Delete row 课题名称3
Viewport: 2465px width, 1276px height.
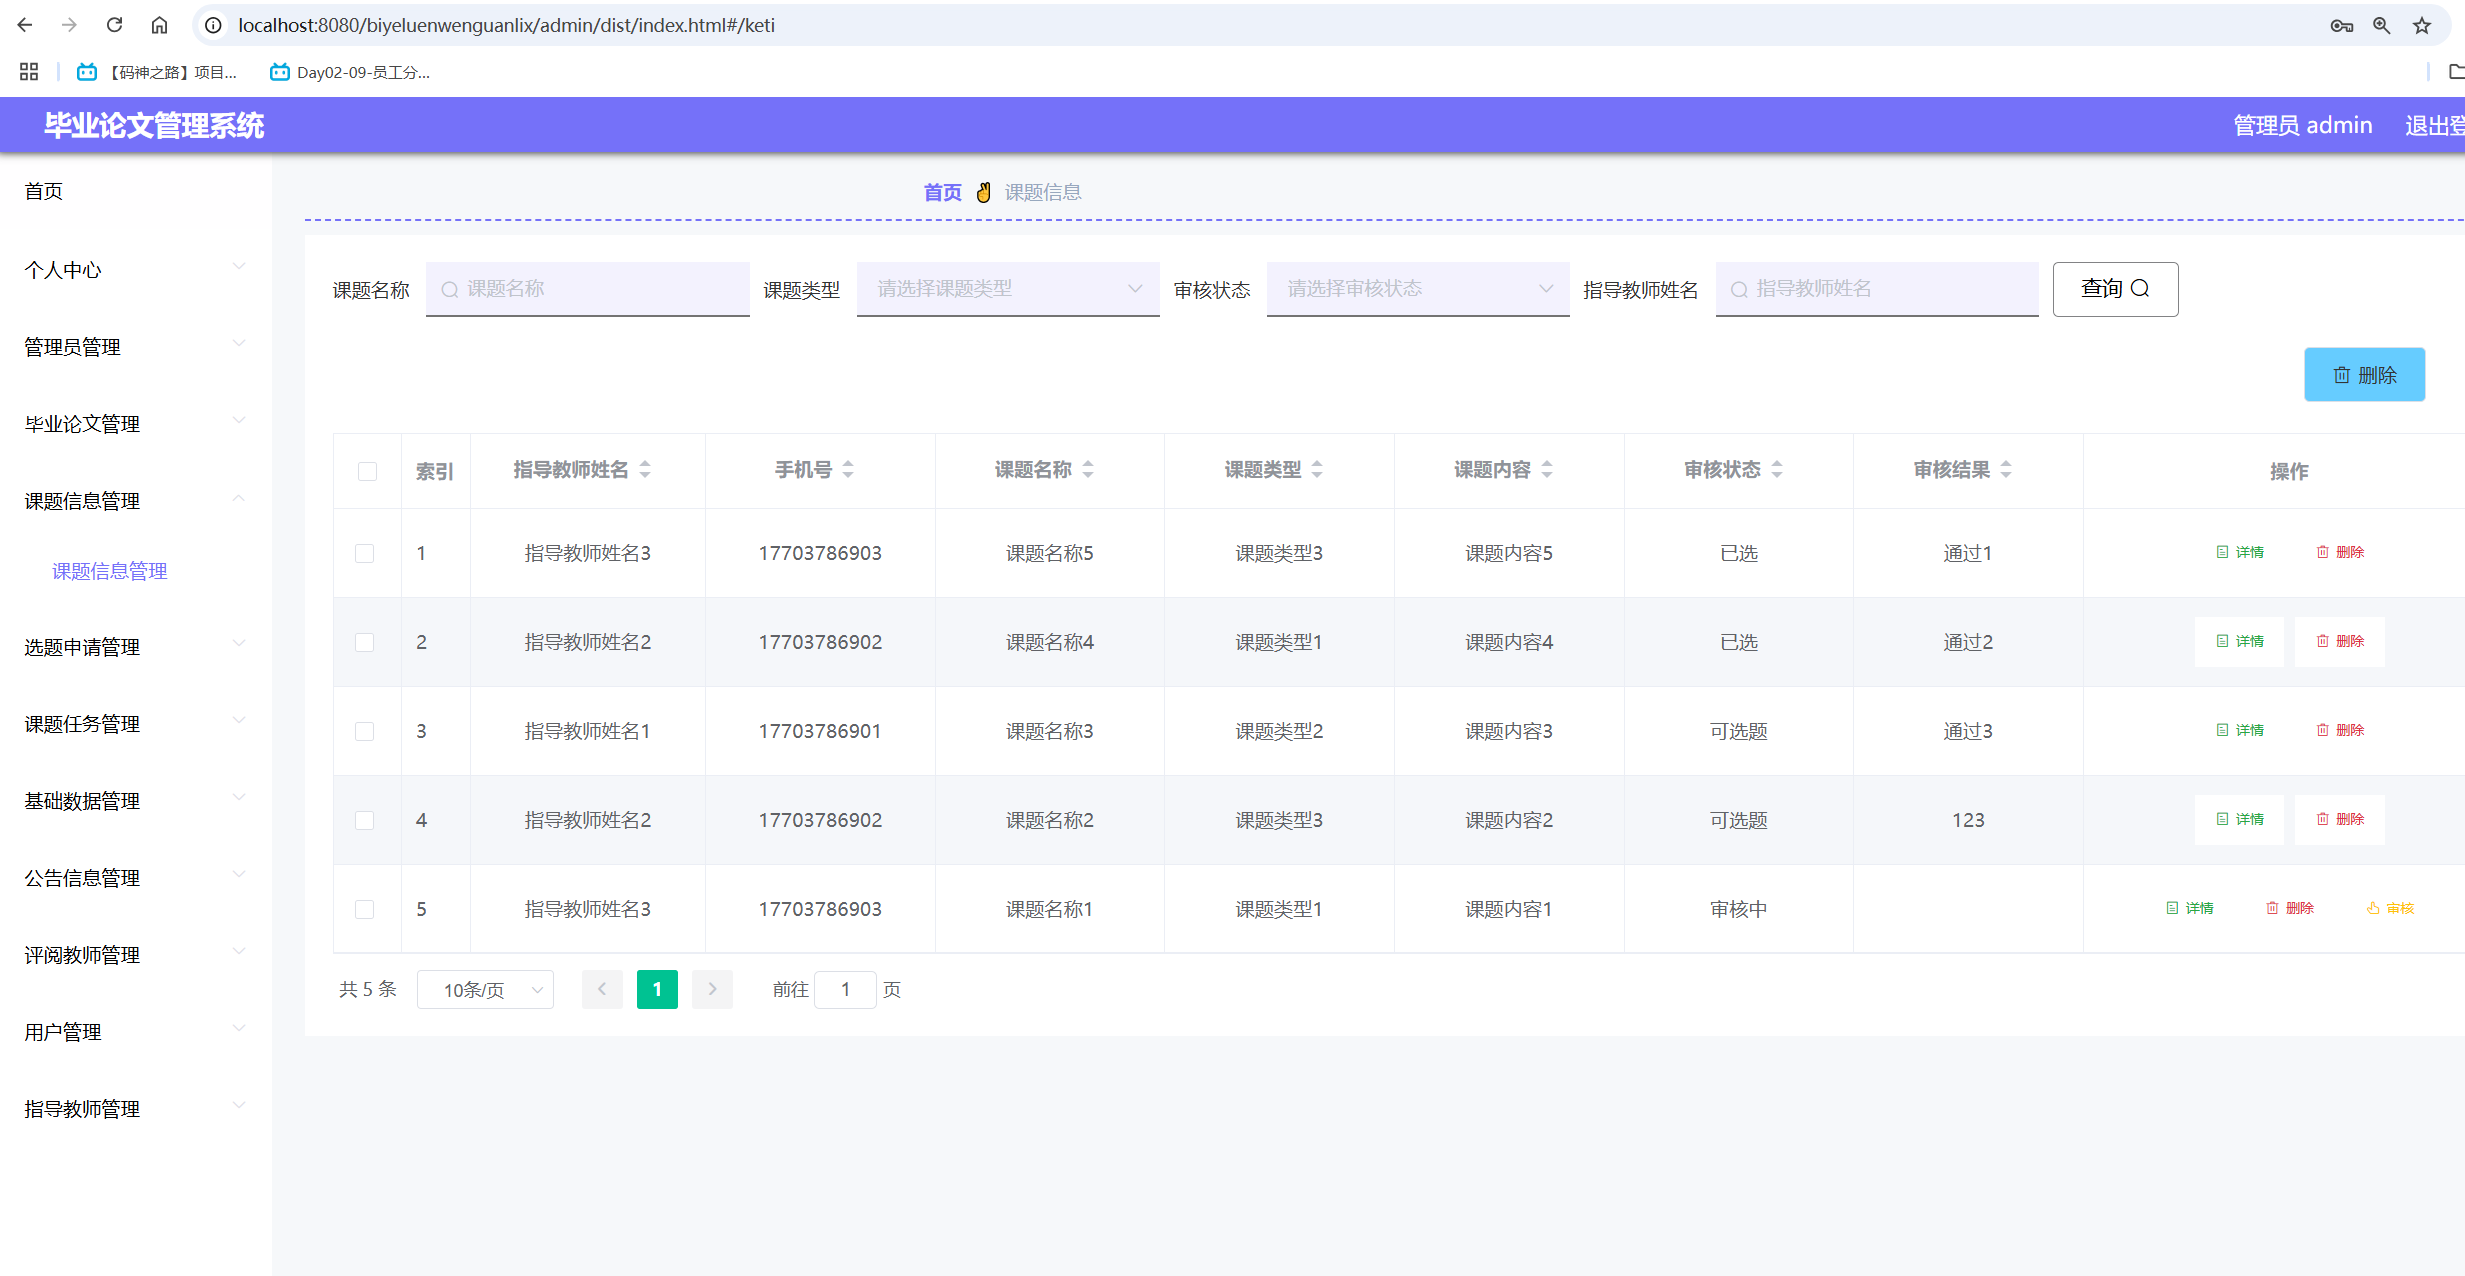coord(2340,730)
